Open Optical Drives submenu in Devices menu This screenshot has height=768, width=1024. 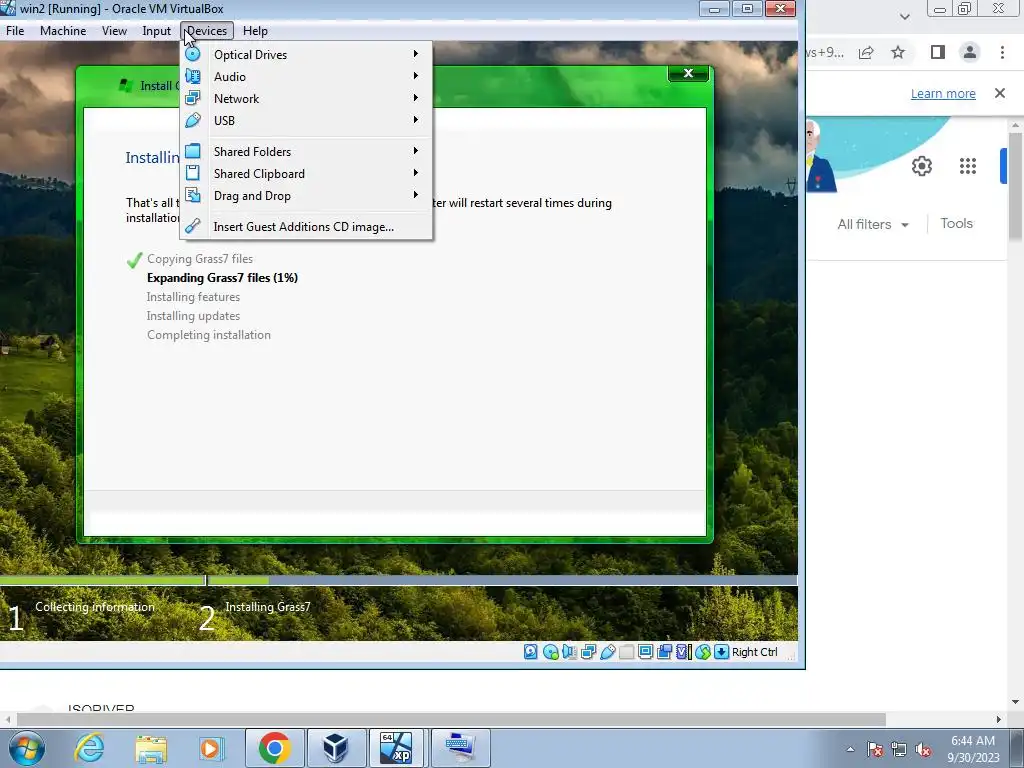pyautogui.click(x=306, y=54)
